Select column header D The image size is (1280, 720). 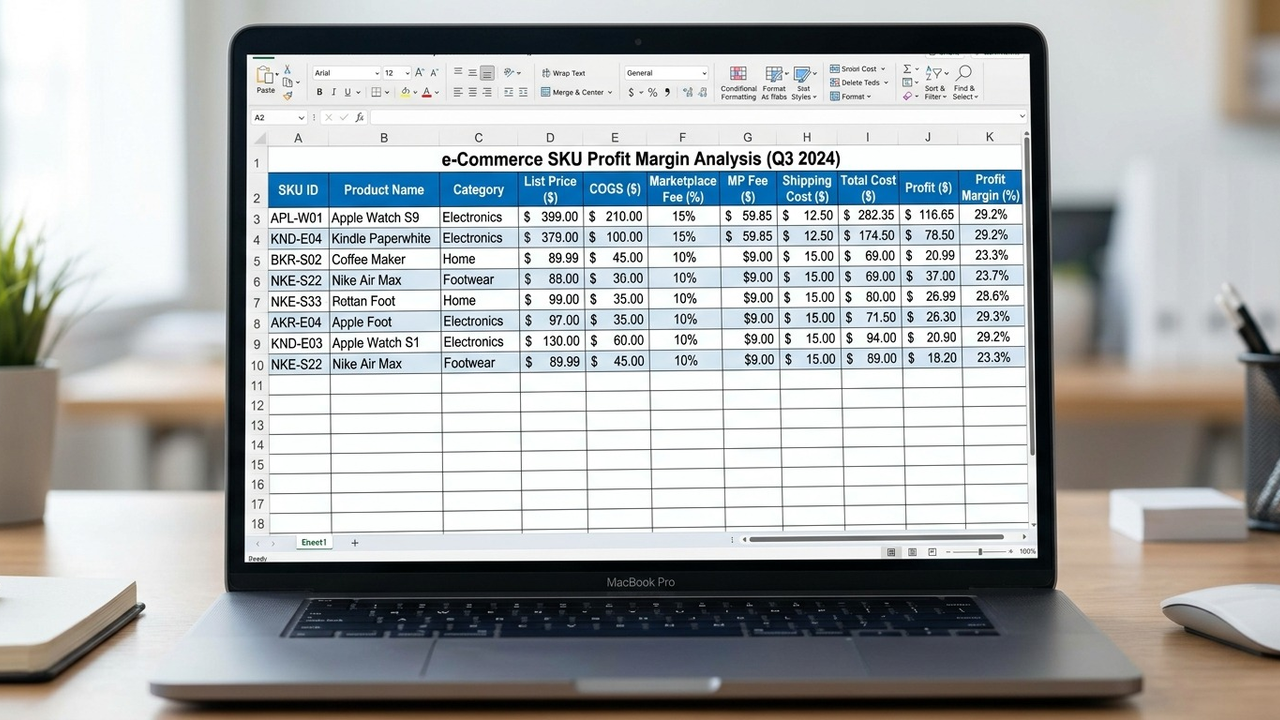pos(550,138)
